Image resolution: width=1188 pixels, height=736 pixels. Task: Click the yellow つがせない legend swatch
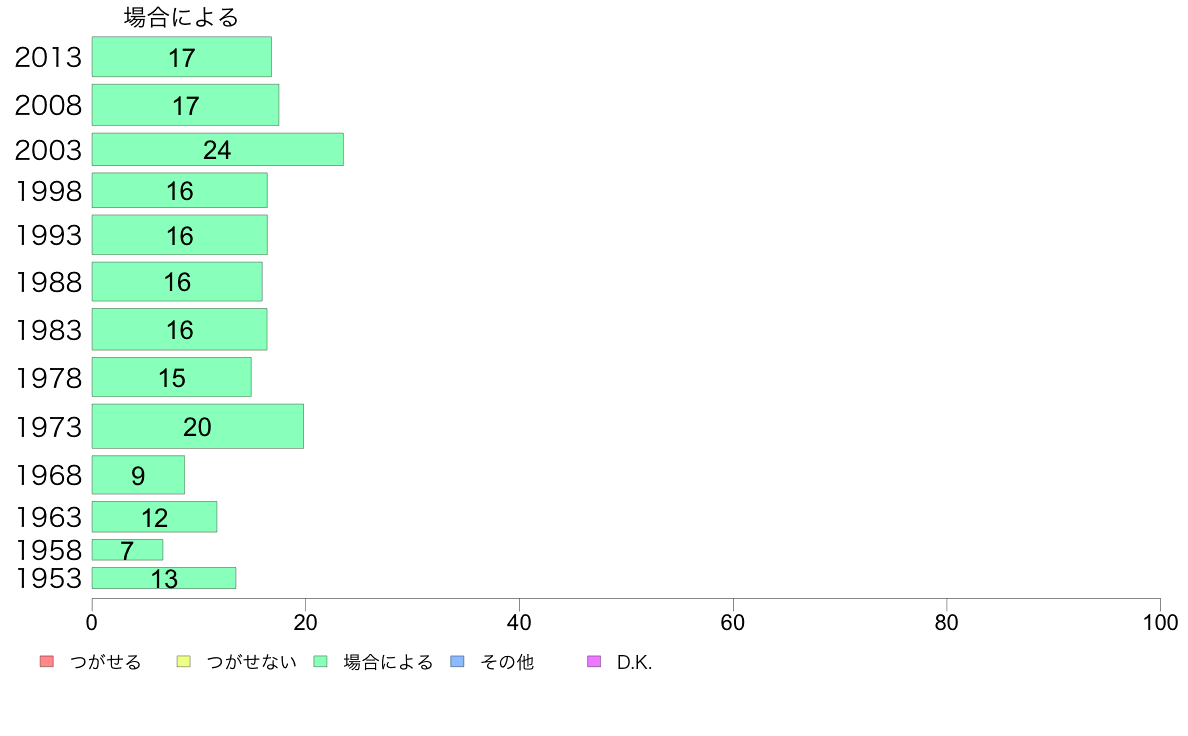pos(183,662)
